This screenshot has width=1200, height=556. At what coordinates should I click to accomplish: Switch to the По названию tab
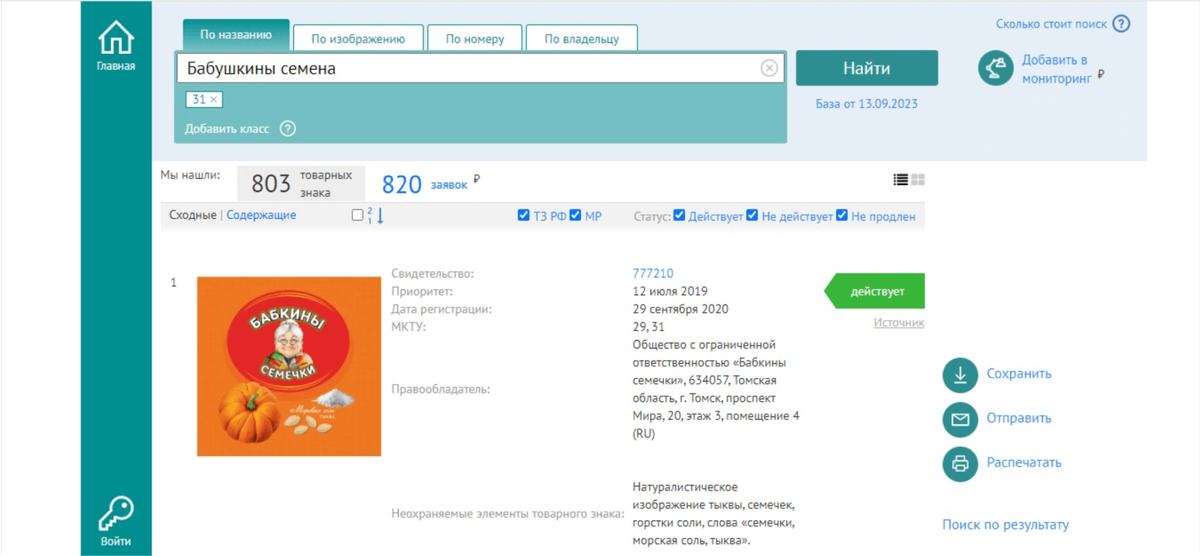[236, 35]
